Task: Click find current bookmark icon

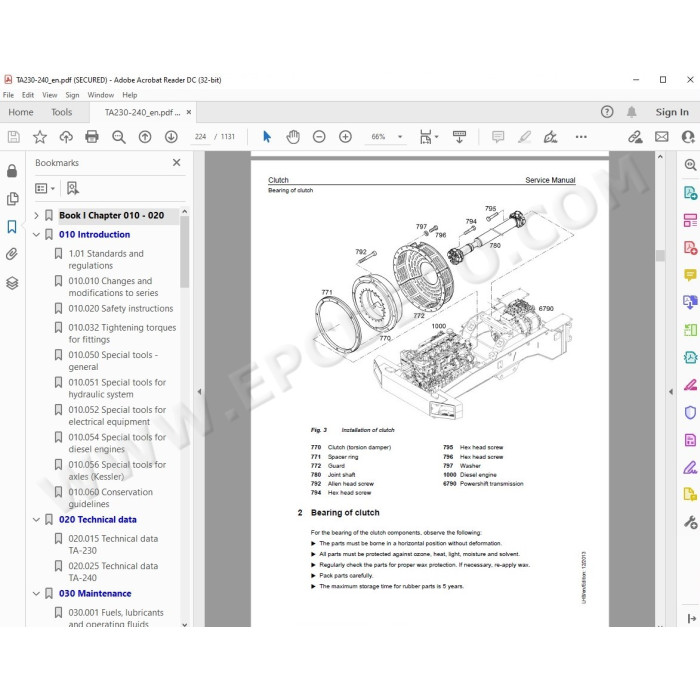Action: [x=72, y=188]
